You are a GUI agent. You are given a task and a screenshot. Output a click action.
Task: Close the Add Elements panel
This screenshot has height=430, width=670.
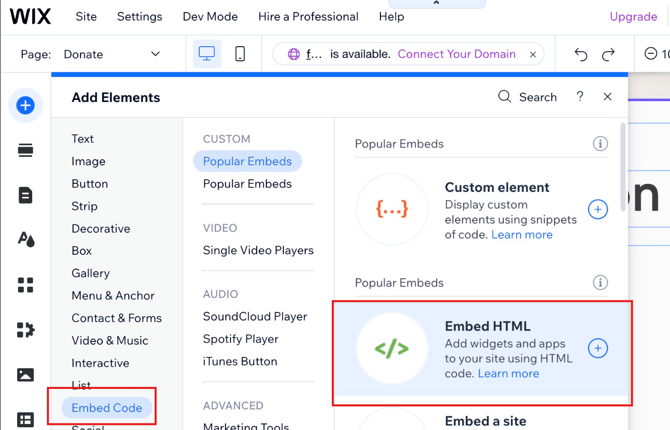pos(607,97)
